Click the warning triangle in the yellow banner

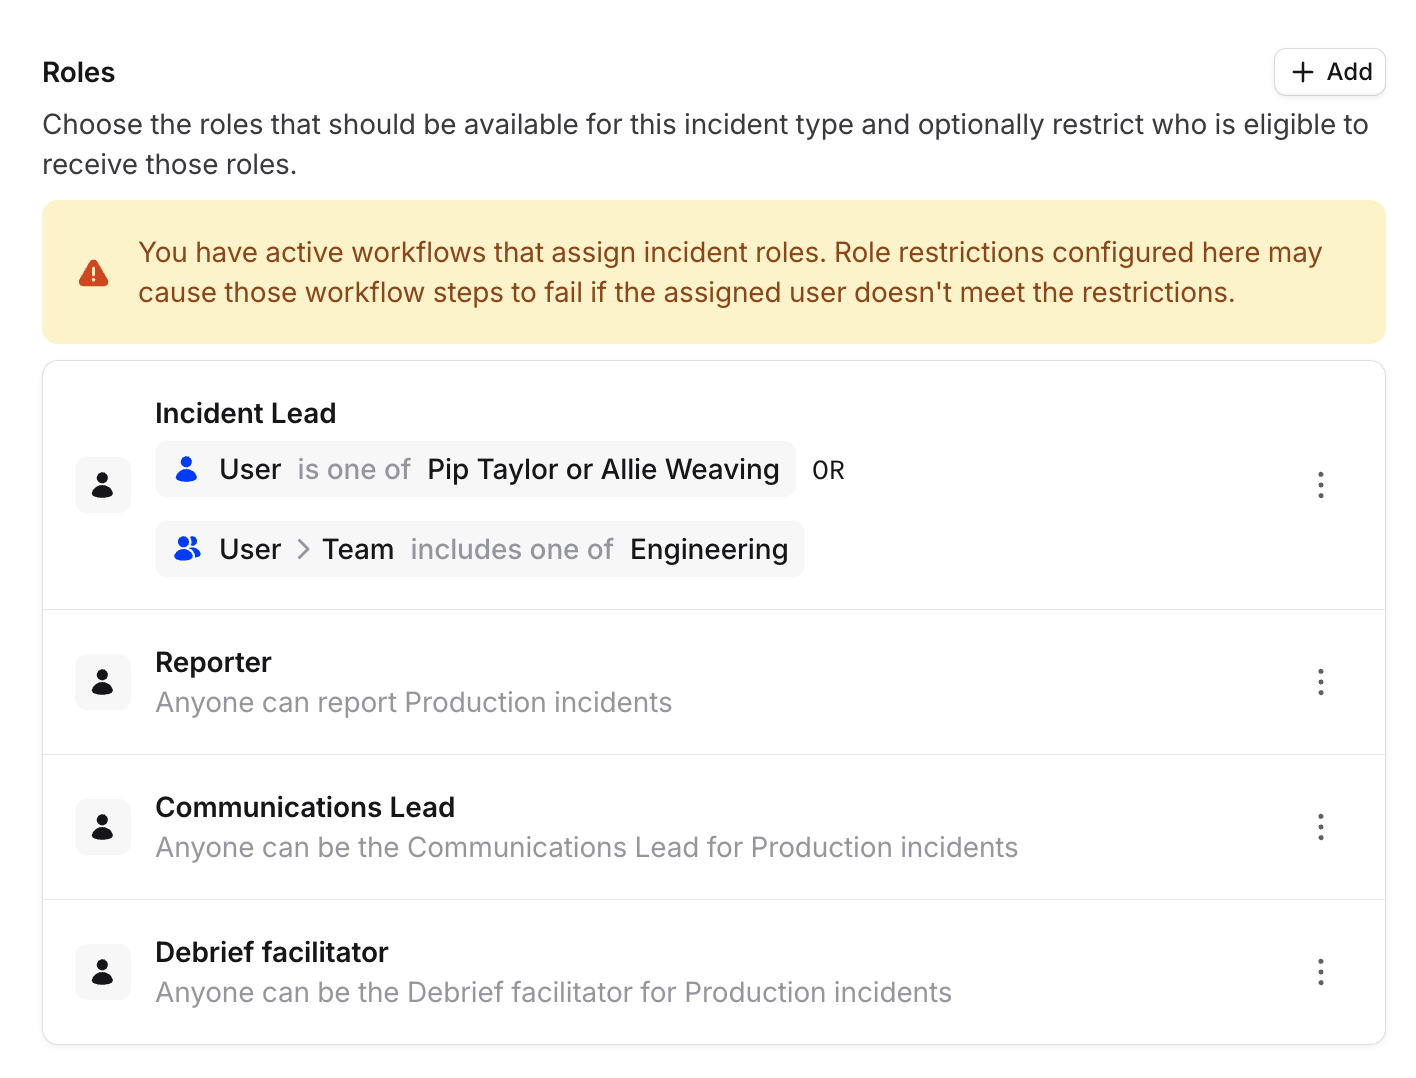[93, 272]
